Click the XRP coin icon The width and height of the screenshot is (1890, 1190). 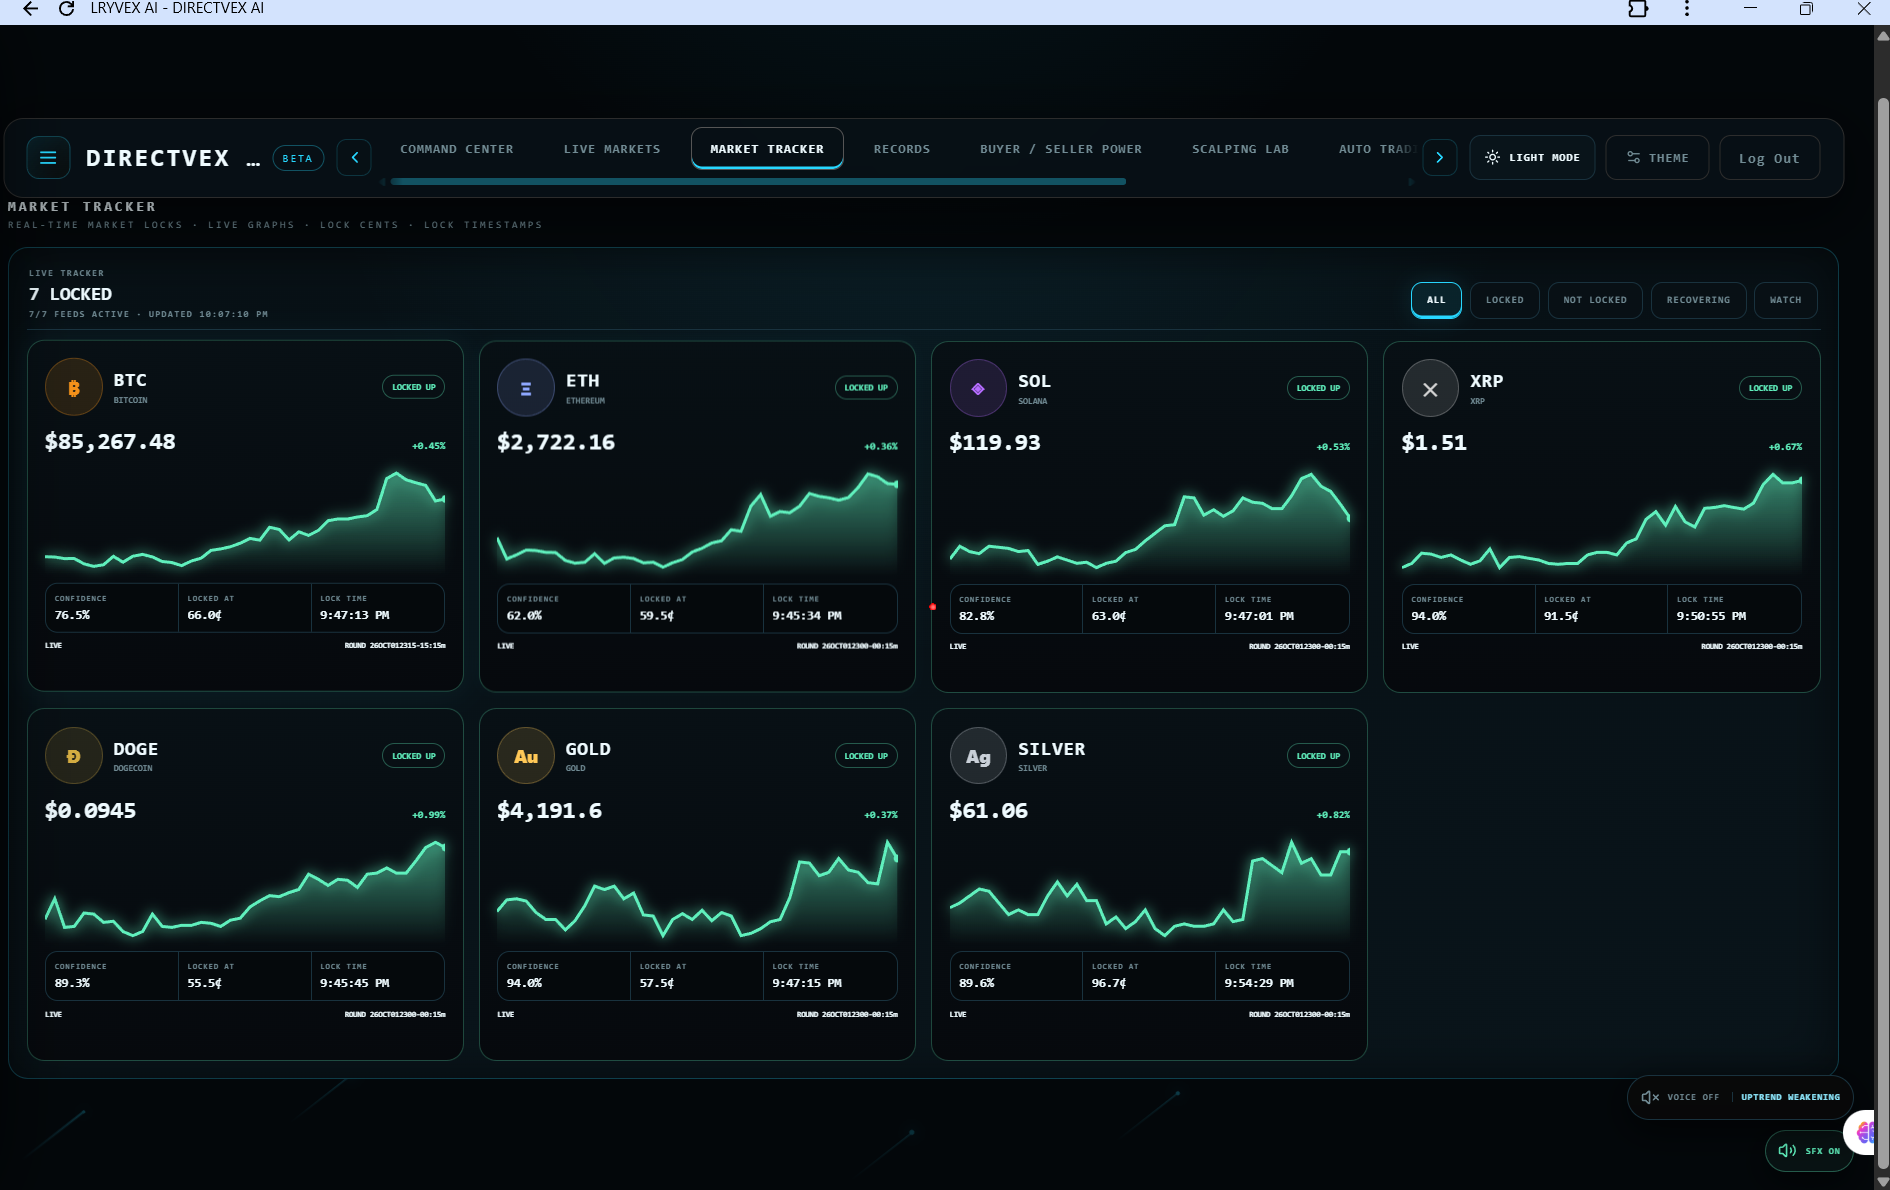pos(1430,388)
